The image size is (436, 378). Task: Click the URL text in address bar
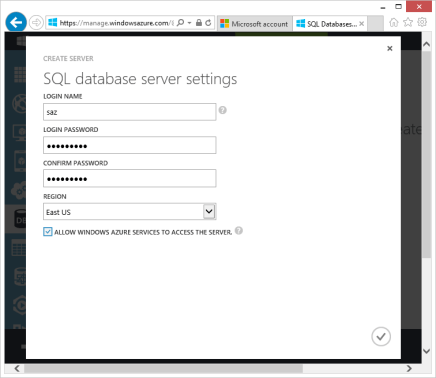[117, 23]
